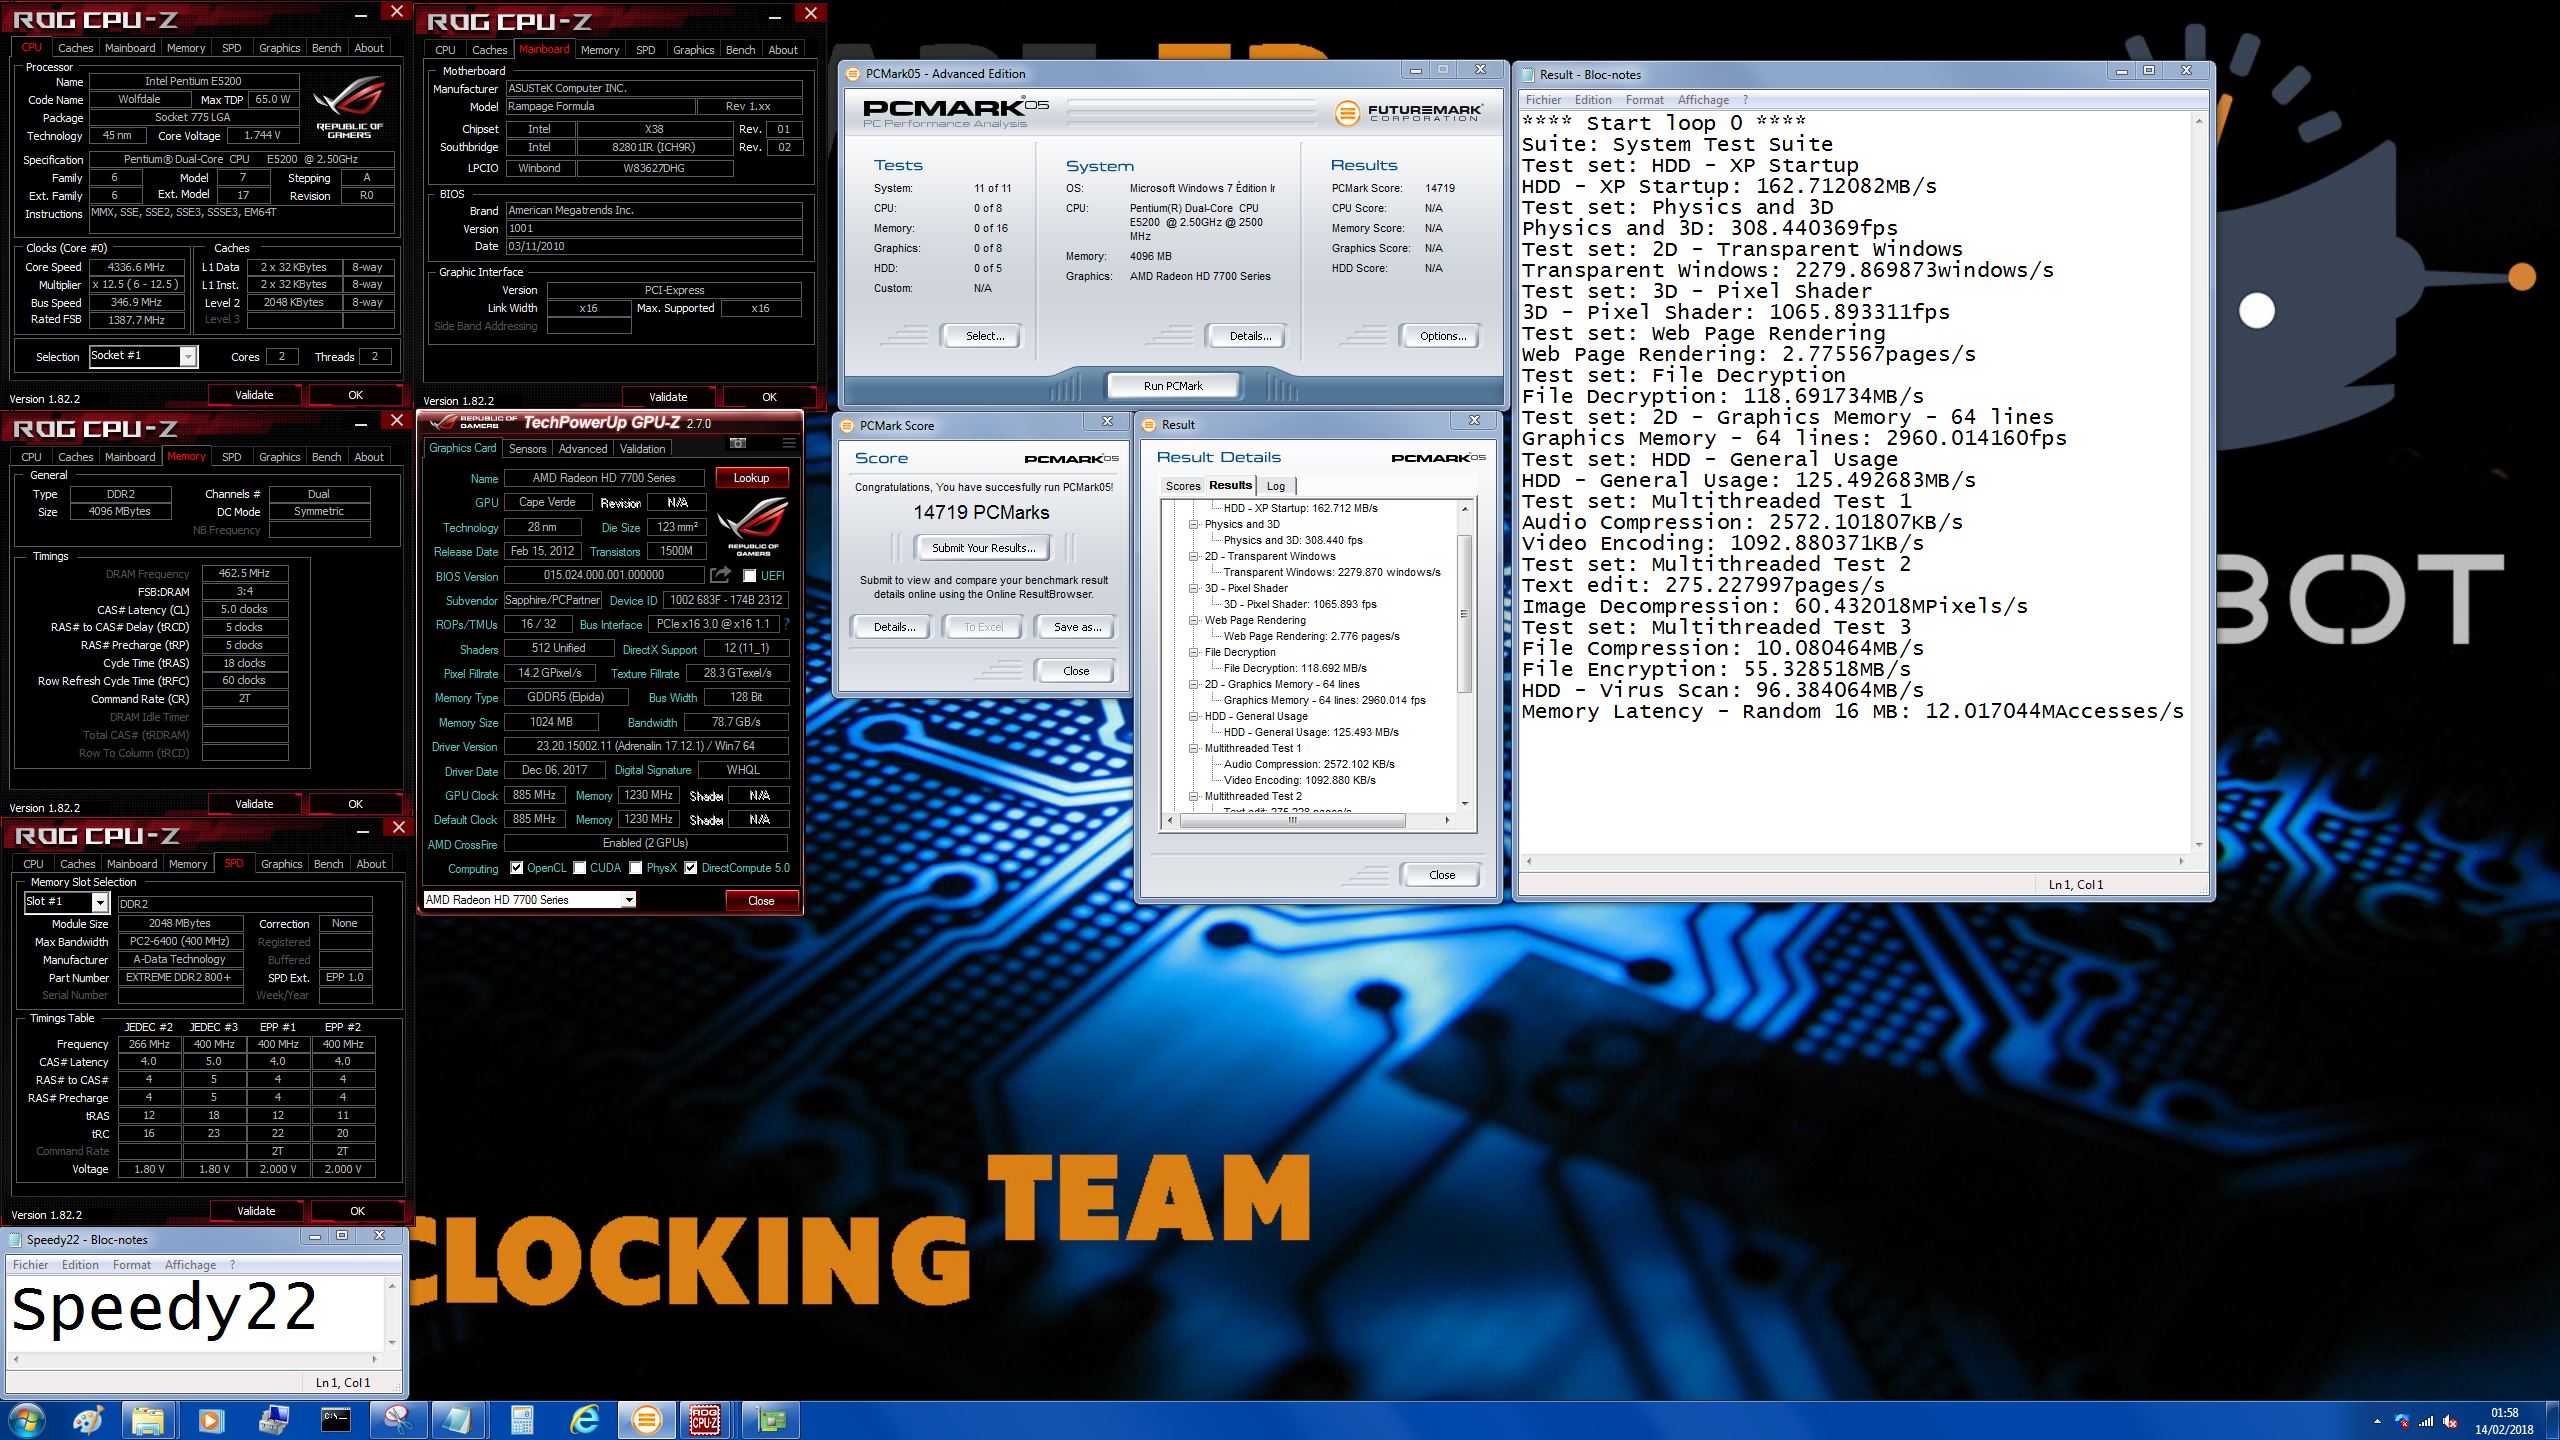Click the security alert tray icon
The height and width of the screenshot is (1440, 2560).
(2402, 1421)
